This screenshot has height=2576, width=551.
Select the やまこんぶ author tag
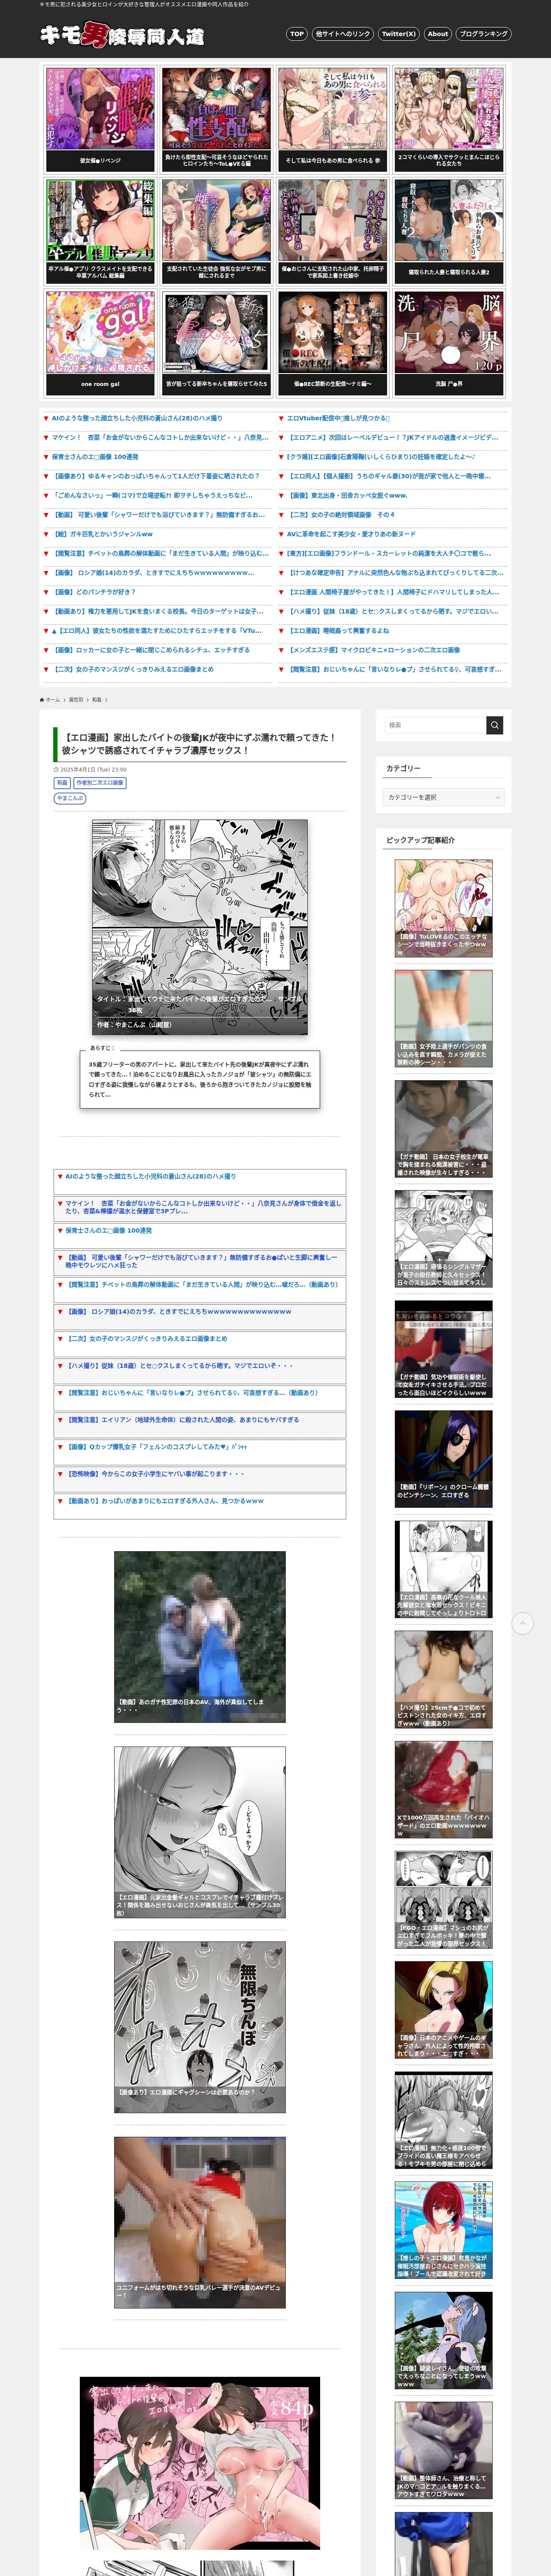(x=70, y=798)
